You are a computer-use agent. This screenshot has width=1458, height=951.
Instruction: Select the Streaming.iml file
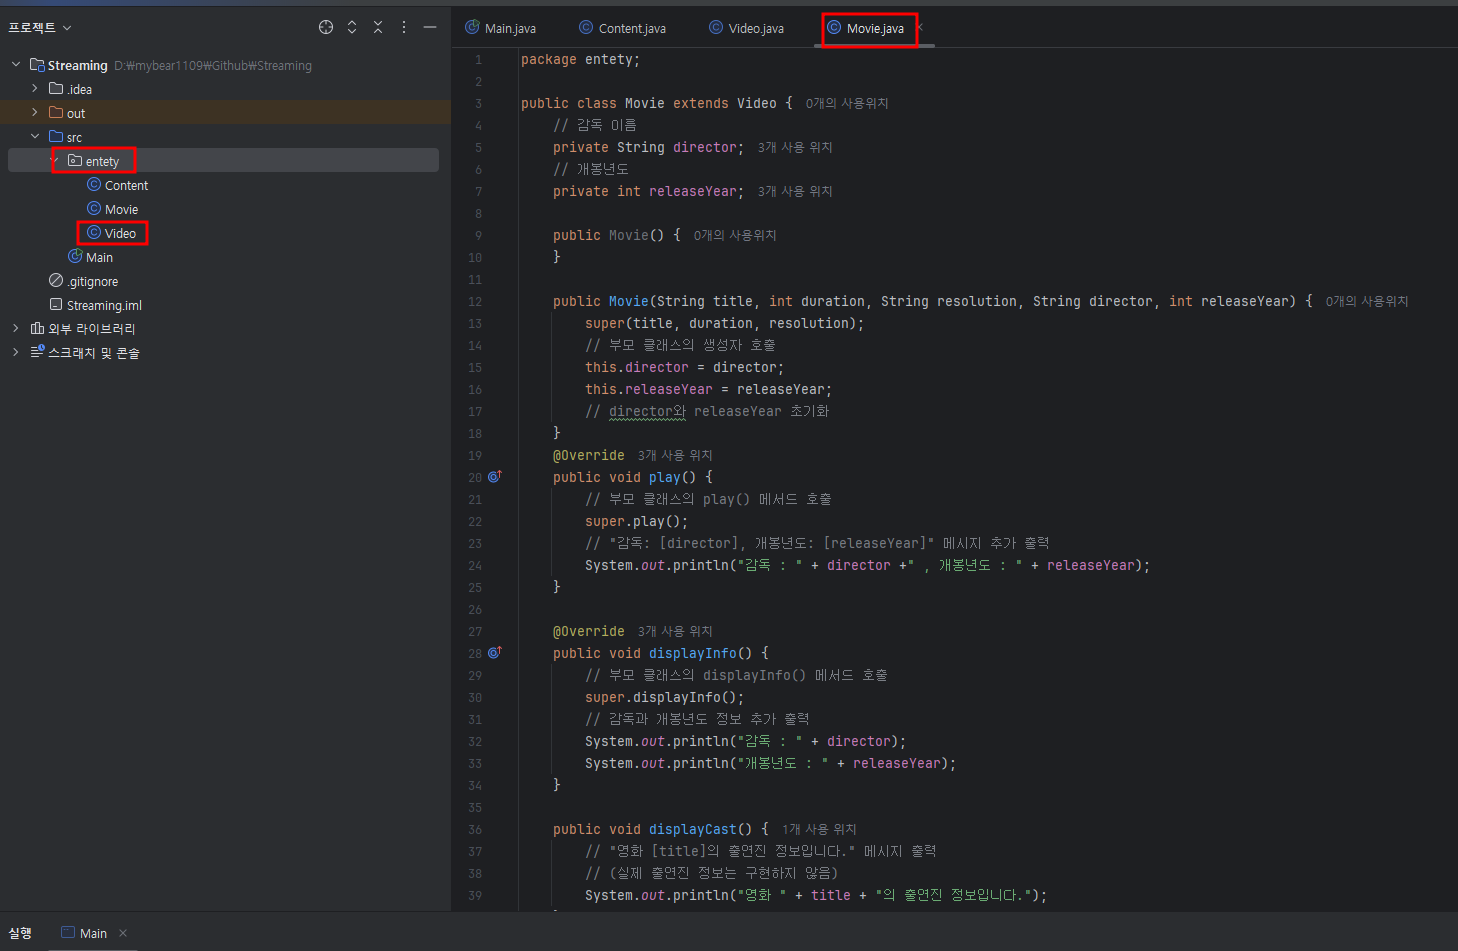(x=104, y=305)
